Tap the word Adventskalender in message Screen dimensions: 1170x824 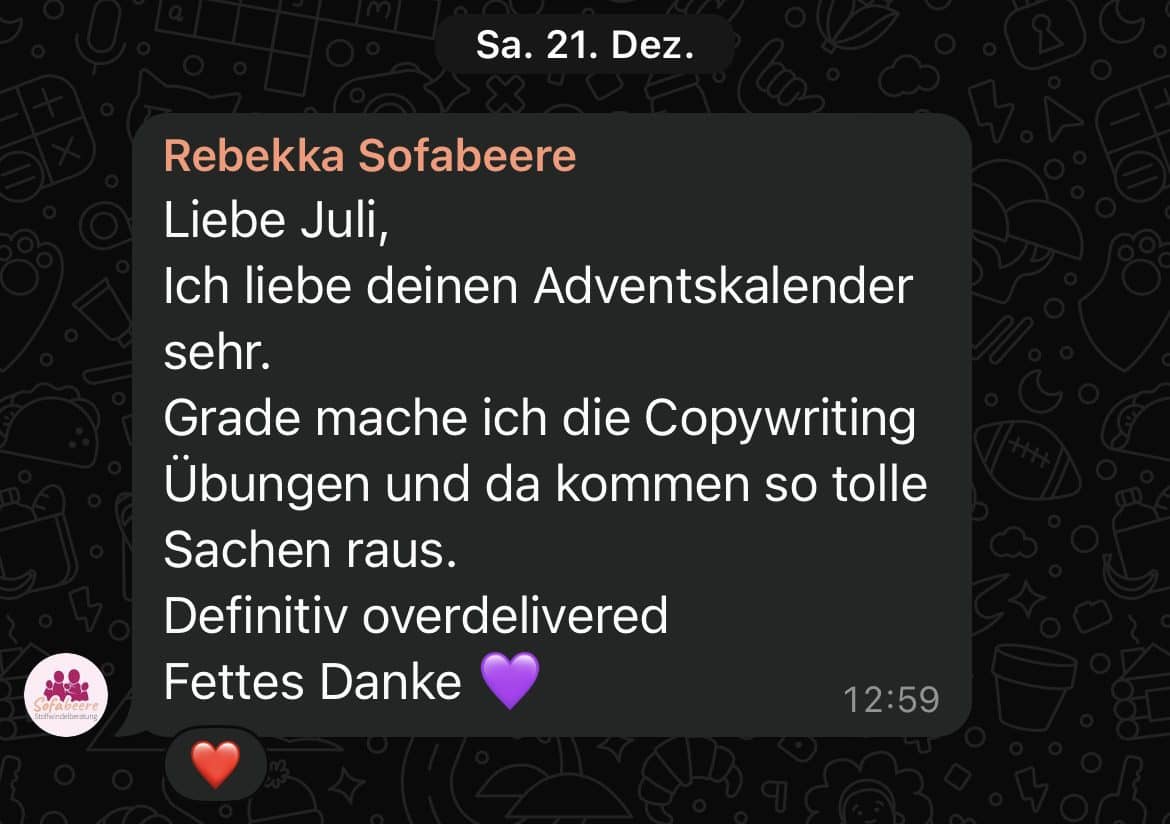[x=723, y=286]
